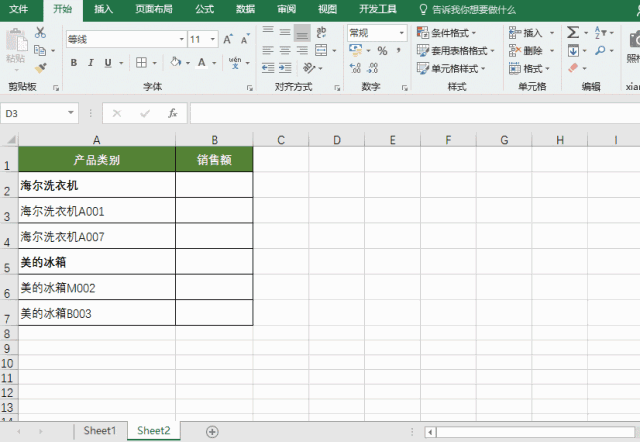Expand Name Box dropdown arrow
The height and width of the screenshot is (442, 640).
point(71,113)
